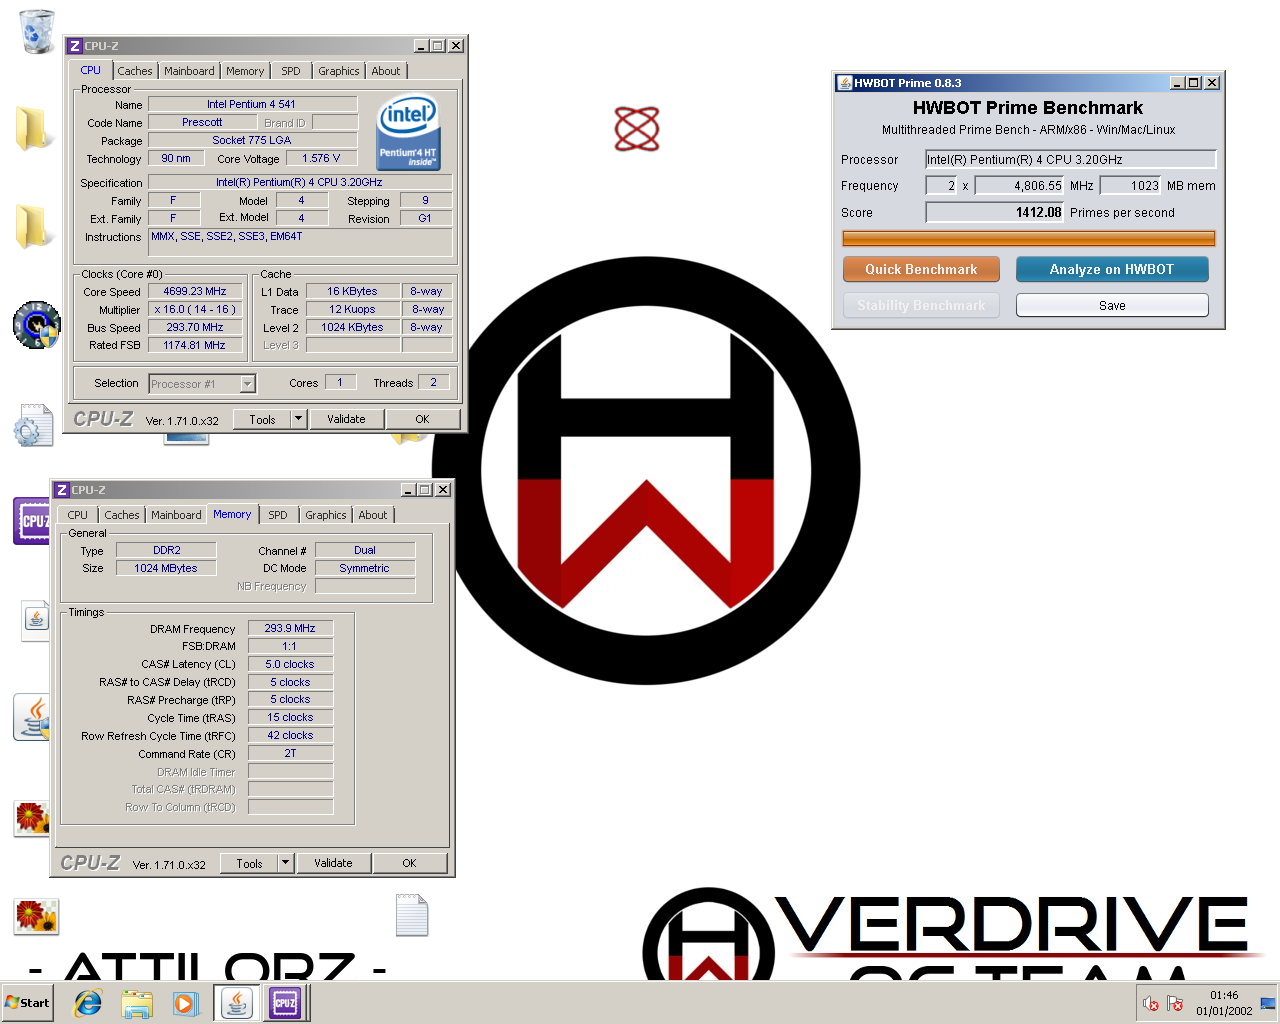Image resolution: width=1280 pixels, height=1024 pixels.
Task: Click Validate in top CPU-Z window
Action: [x=346, y=419]
